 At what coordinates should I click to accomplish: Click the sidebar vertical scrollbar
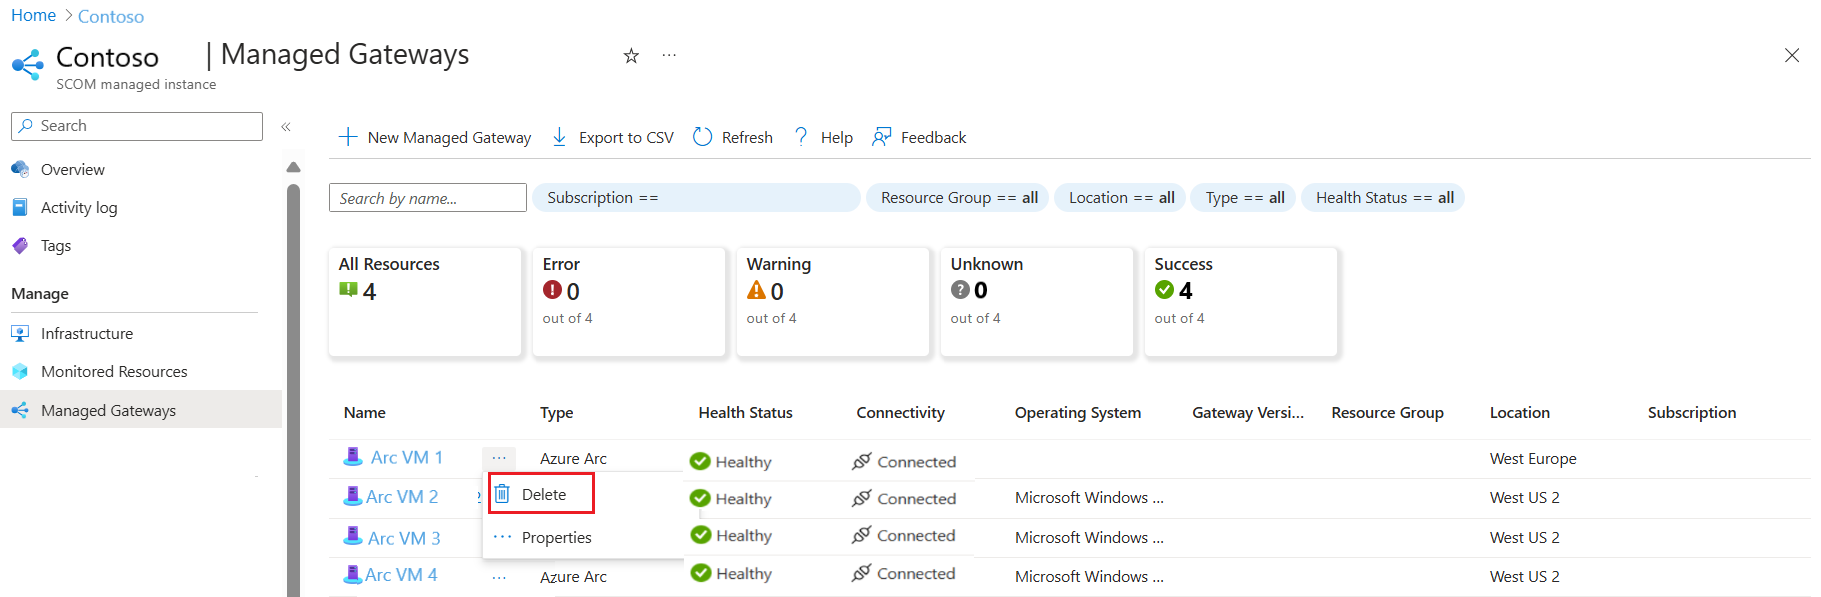pyautogui.click(x=293, y=390)
